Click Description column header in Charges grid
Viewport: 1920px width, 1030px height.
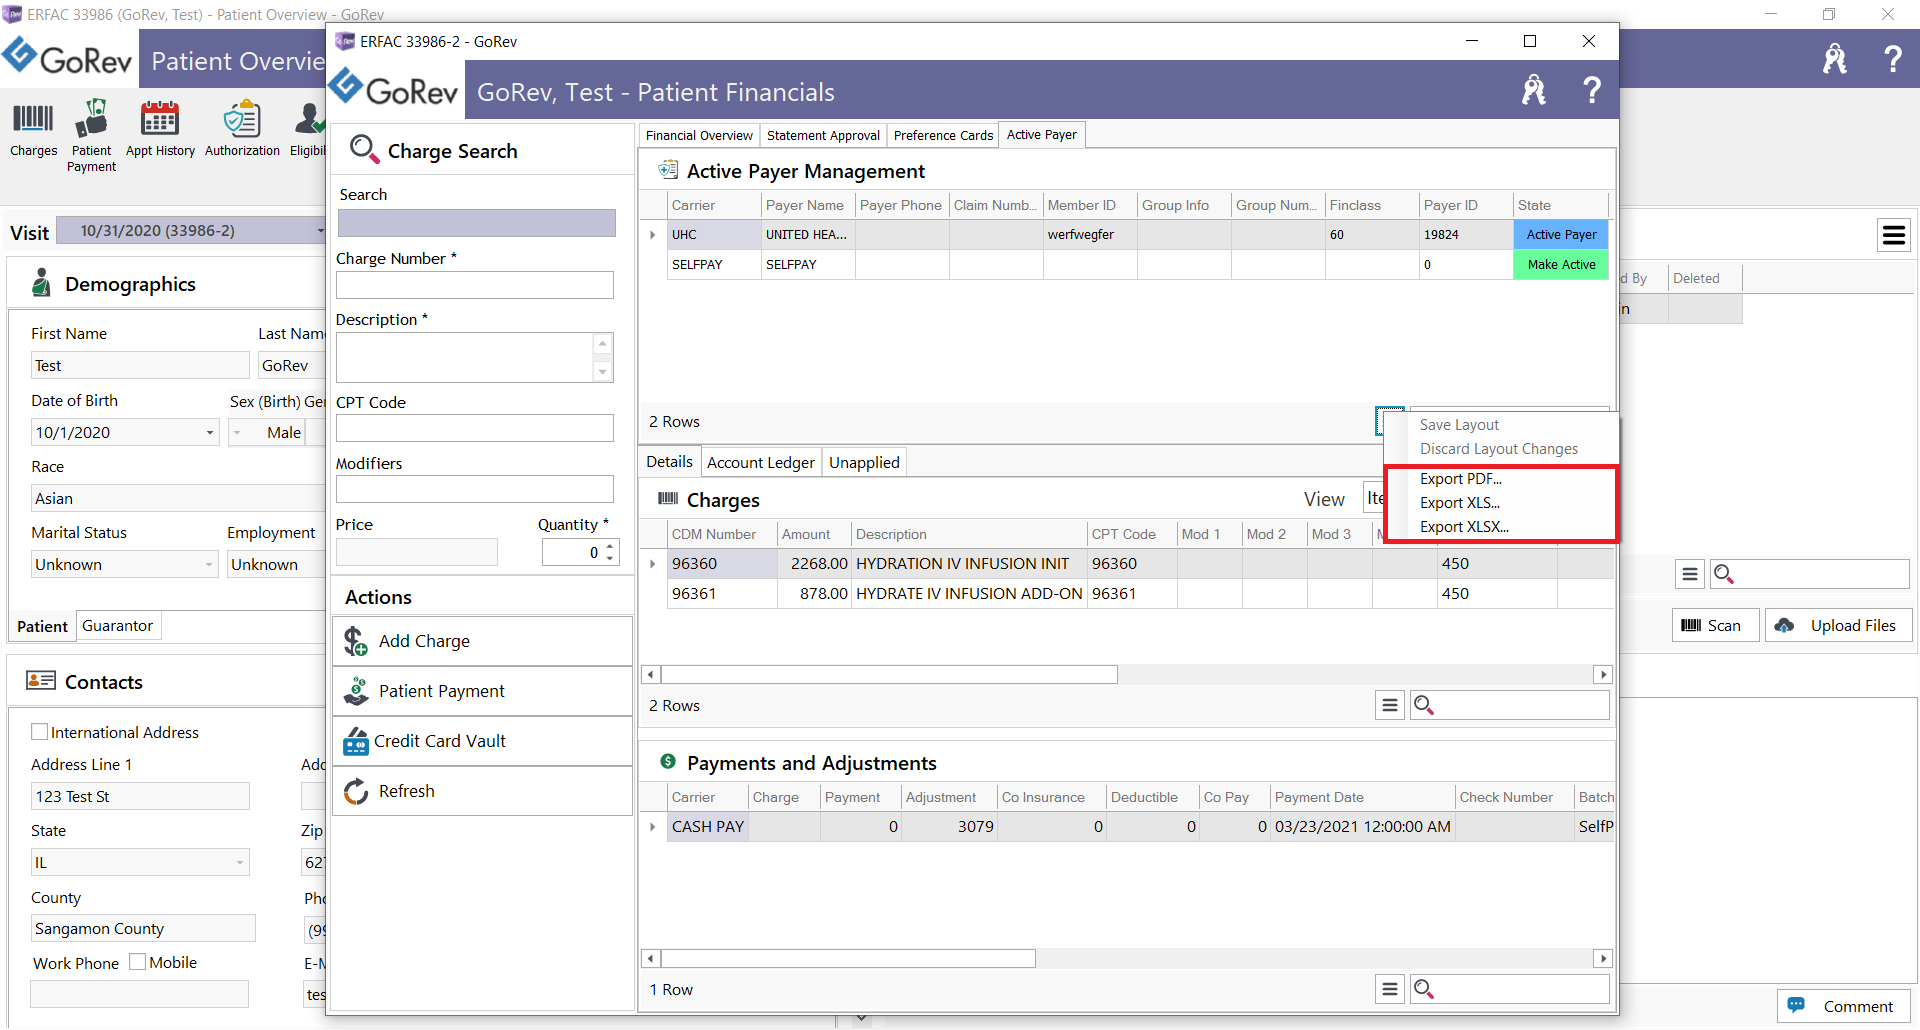pos(969,534)
